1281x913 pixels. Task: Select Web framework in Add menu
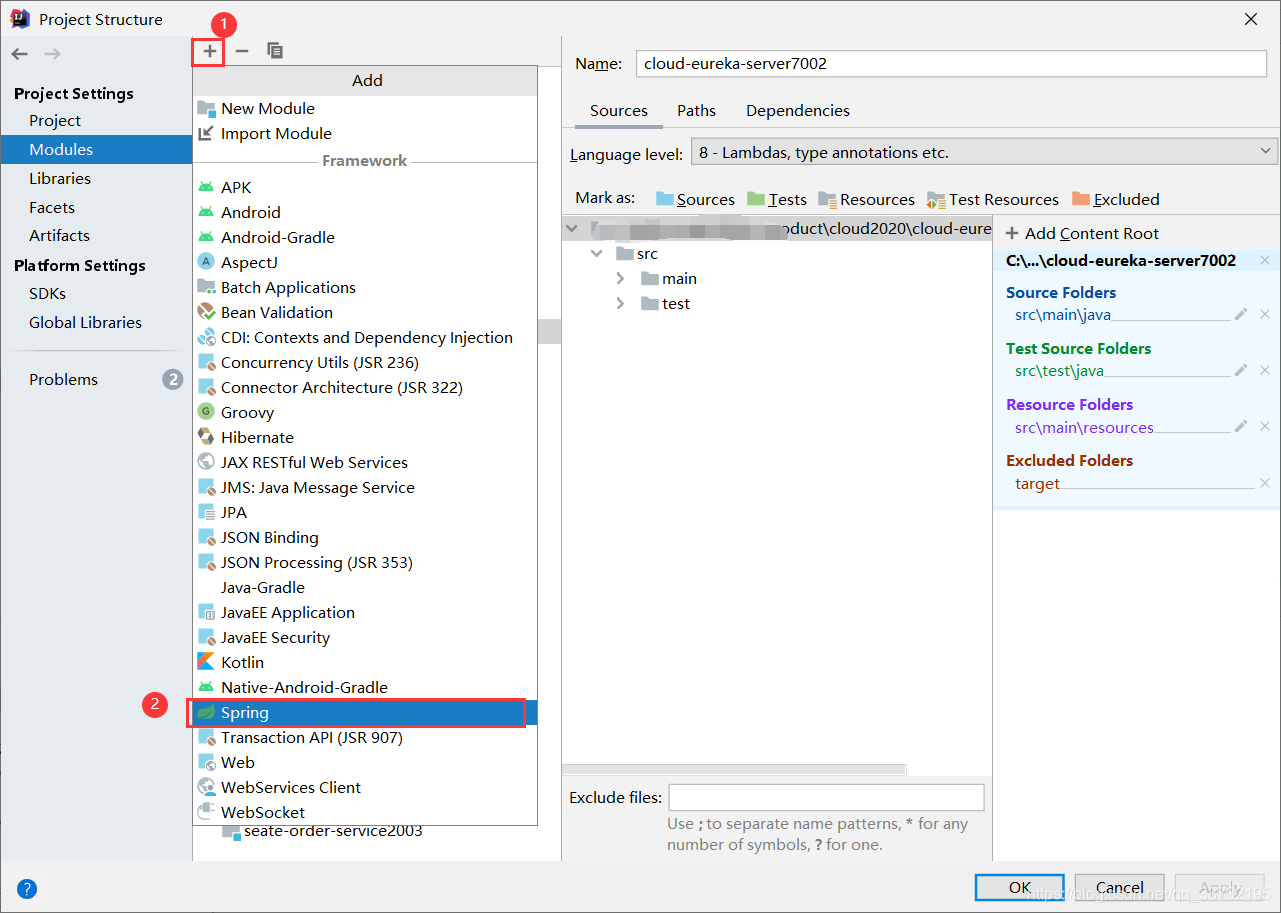365,762
